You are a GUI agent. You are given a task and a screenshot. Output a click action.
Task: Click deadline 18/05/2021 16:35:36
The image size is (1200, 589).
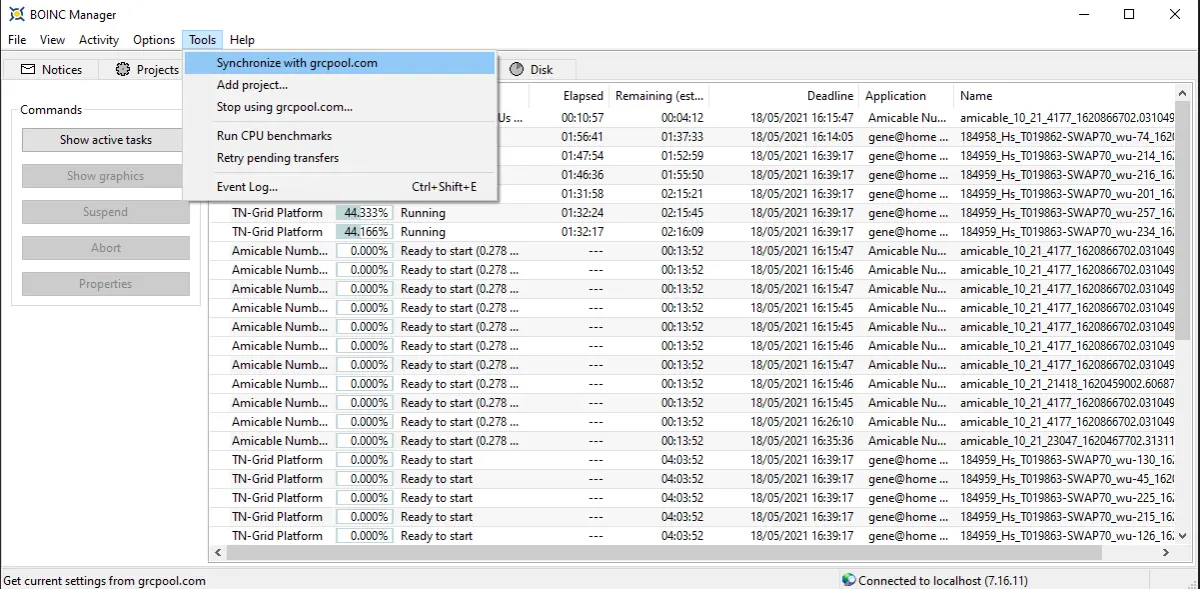tap(802, 441)
